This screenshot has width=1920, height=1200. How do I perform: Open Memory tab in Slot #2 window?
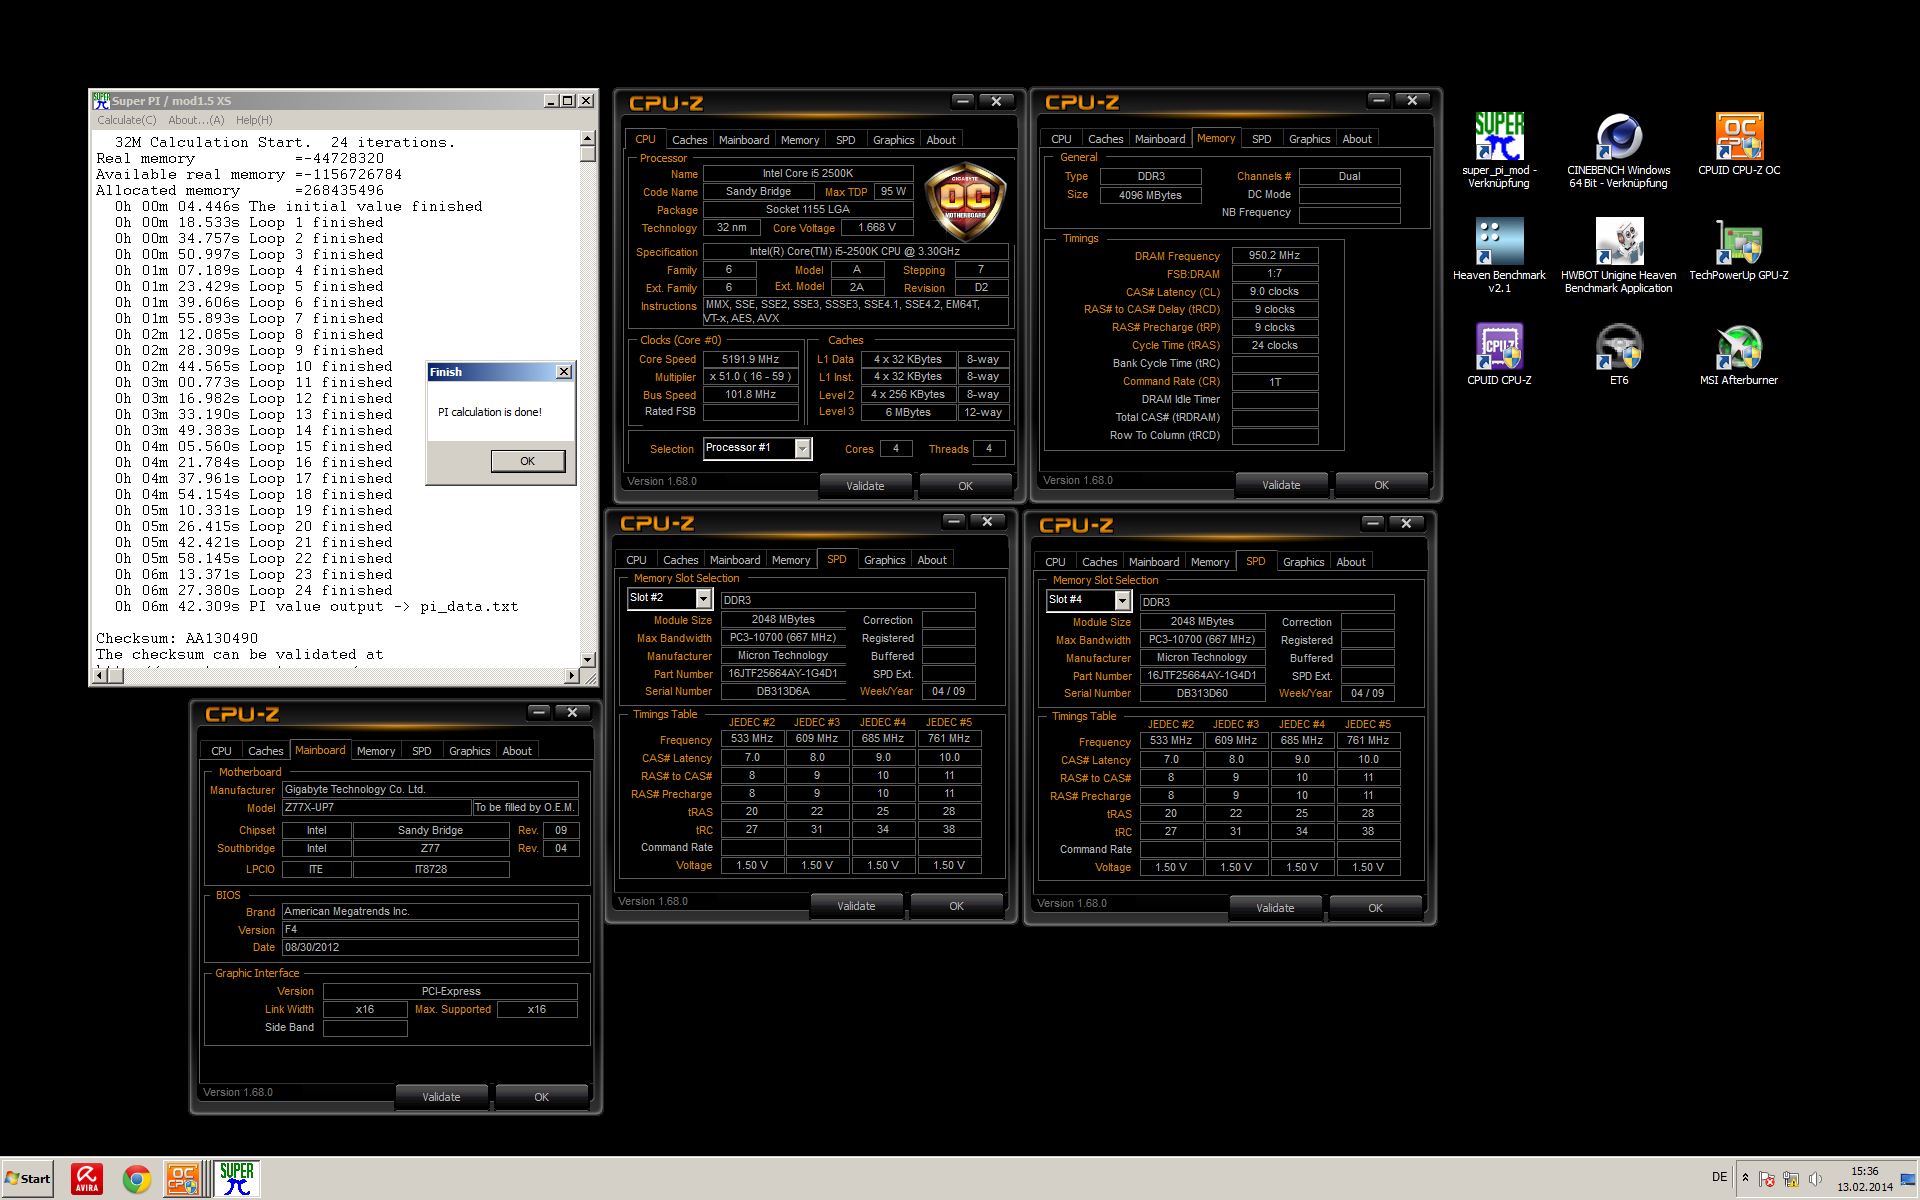point(791,560)
